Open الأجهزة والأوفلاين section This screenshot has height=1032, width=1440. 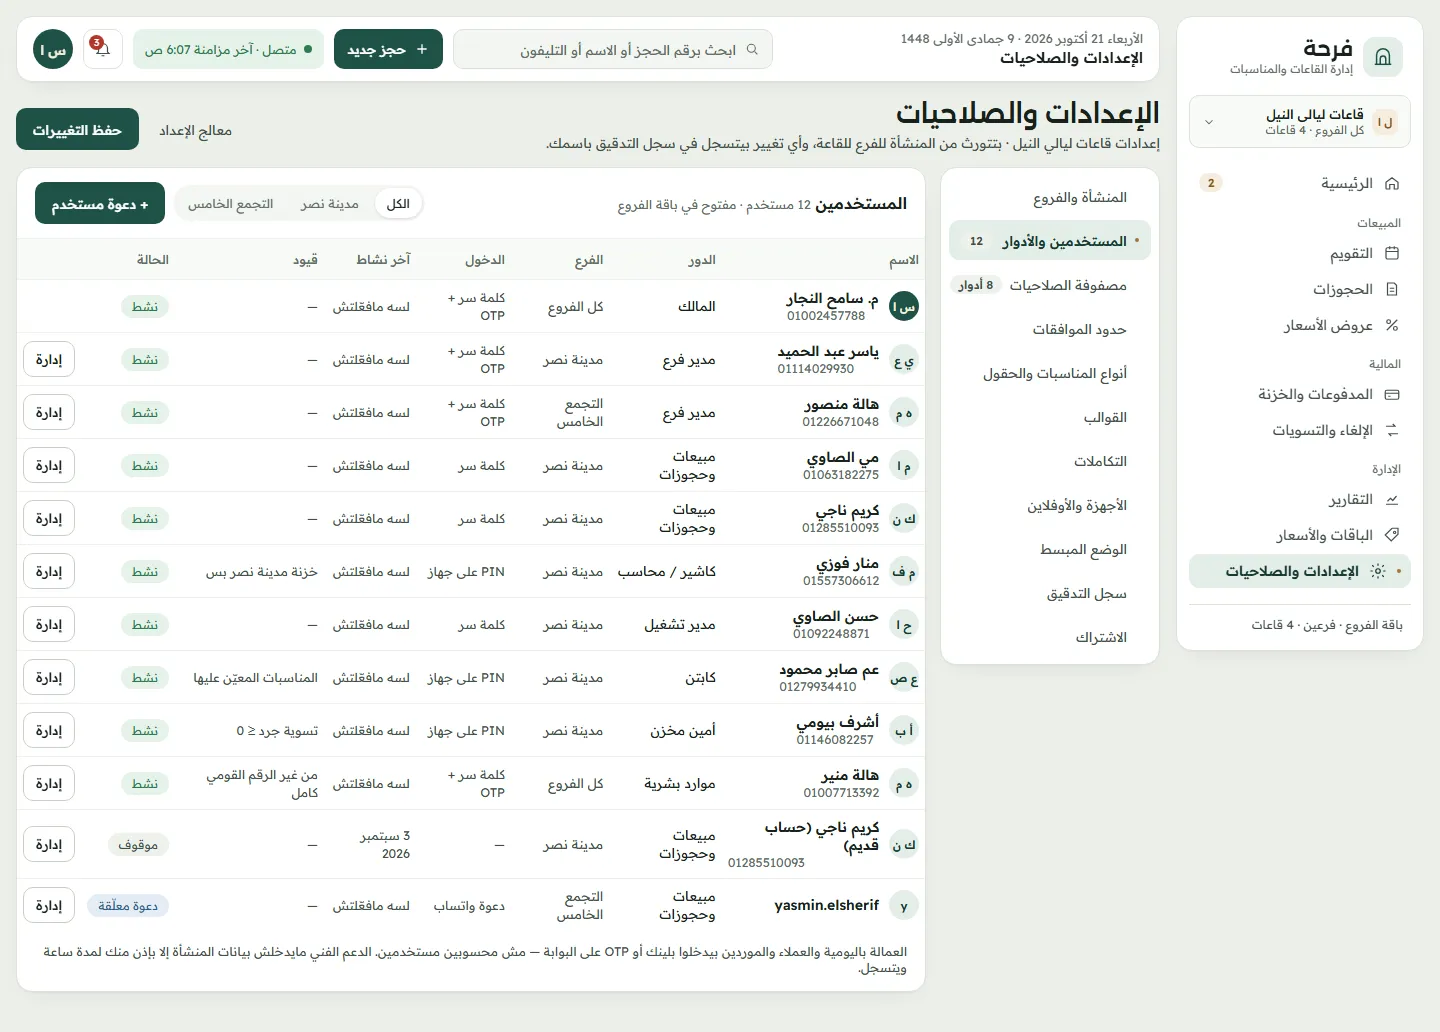(x=1050, y=505)
